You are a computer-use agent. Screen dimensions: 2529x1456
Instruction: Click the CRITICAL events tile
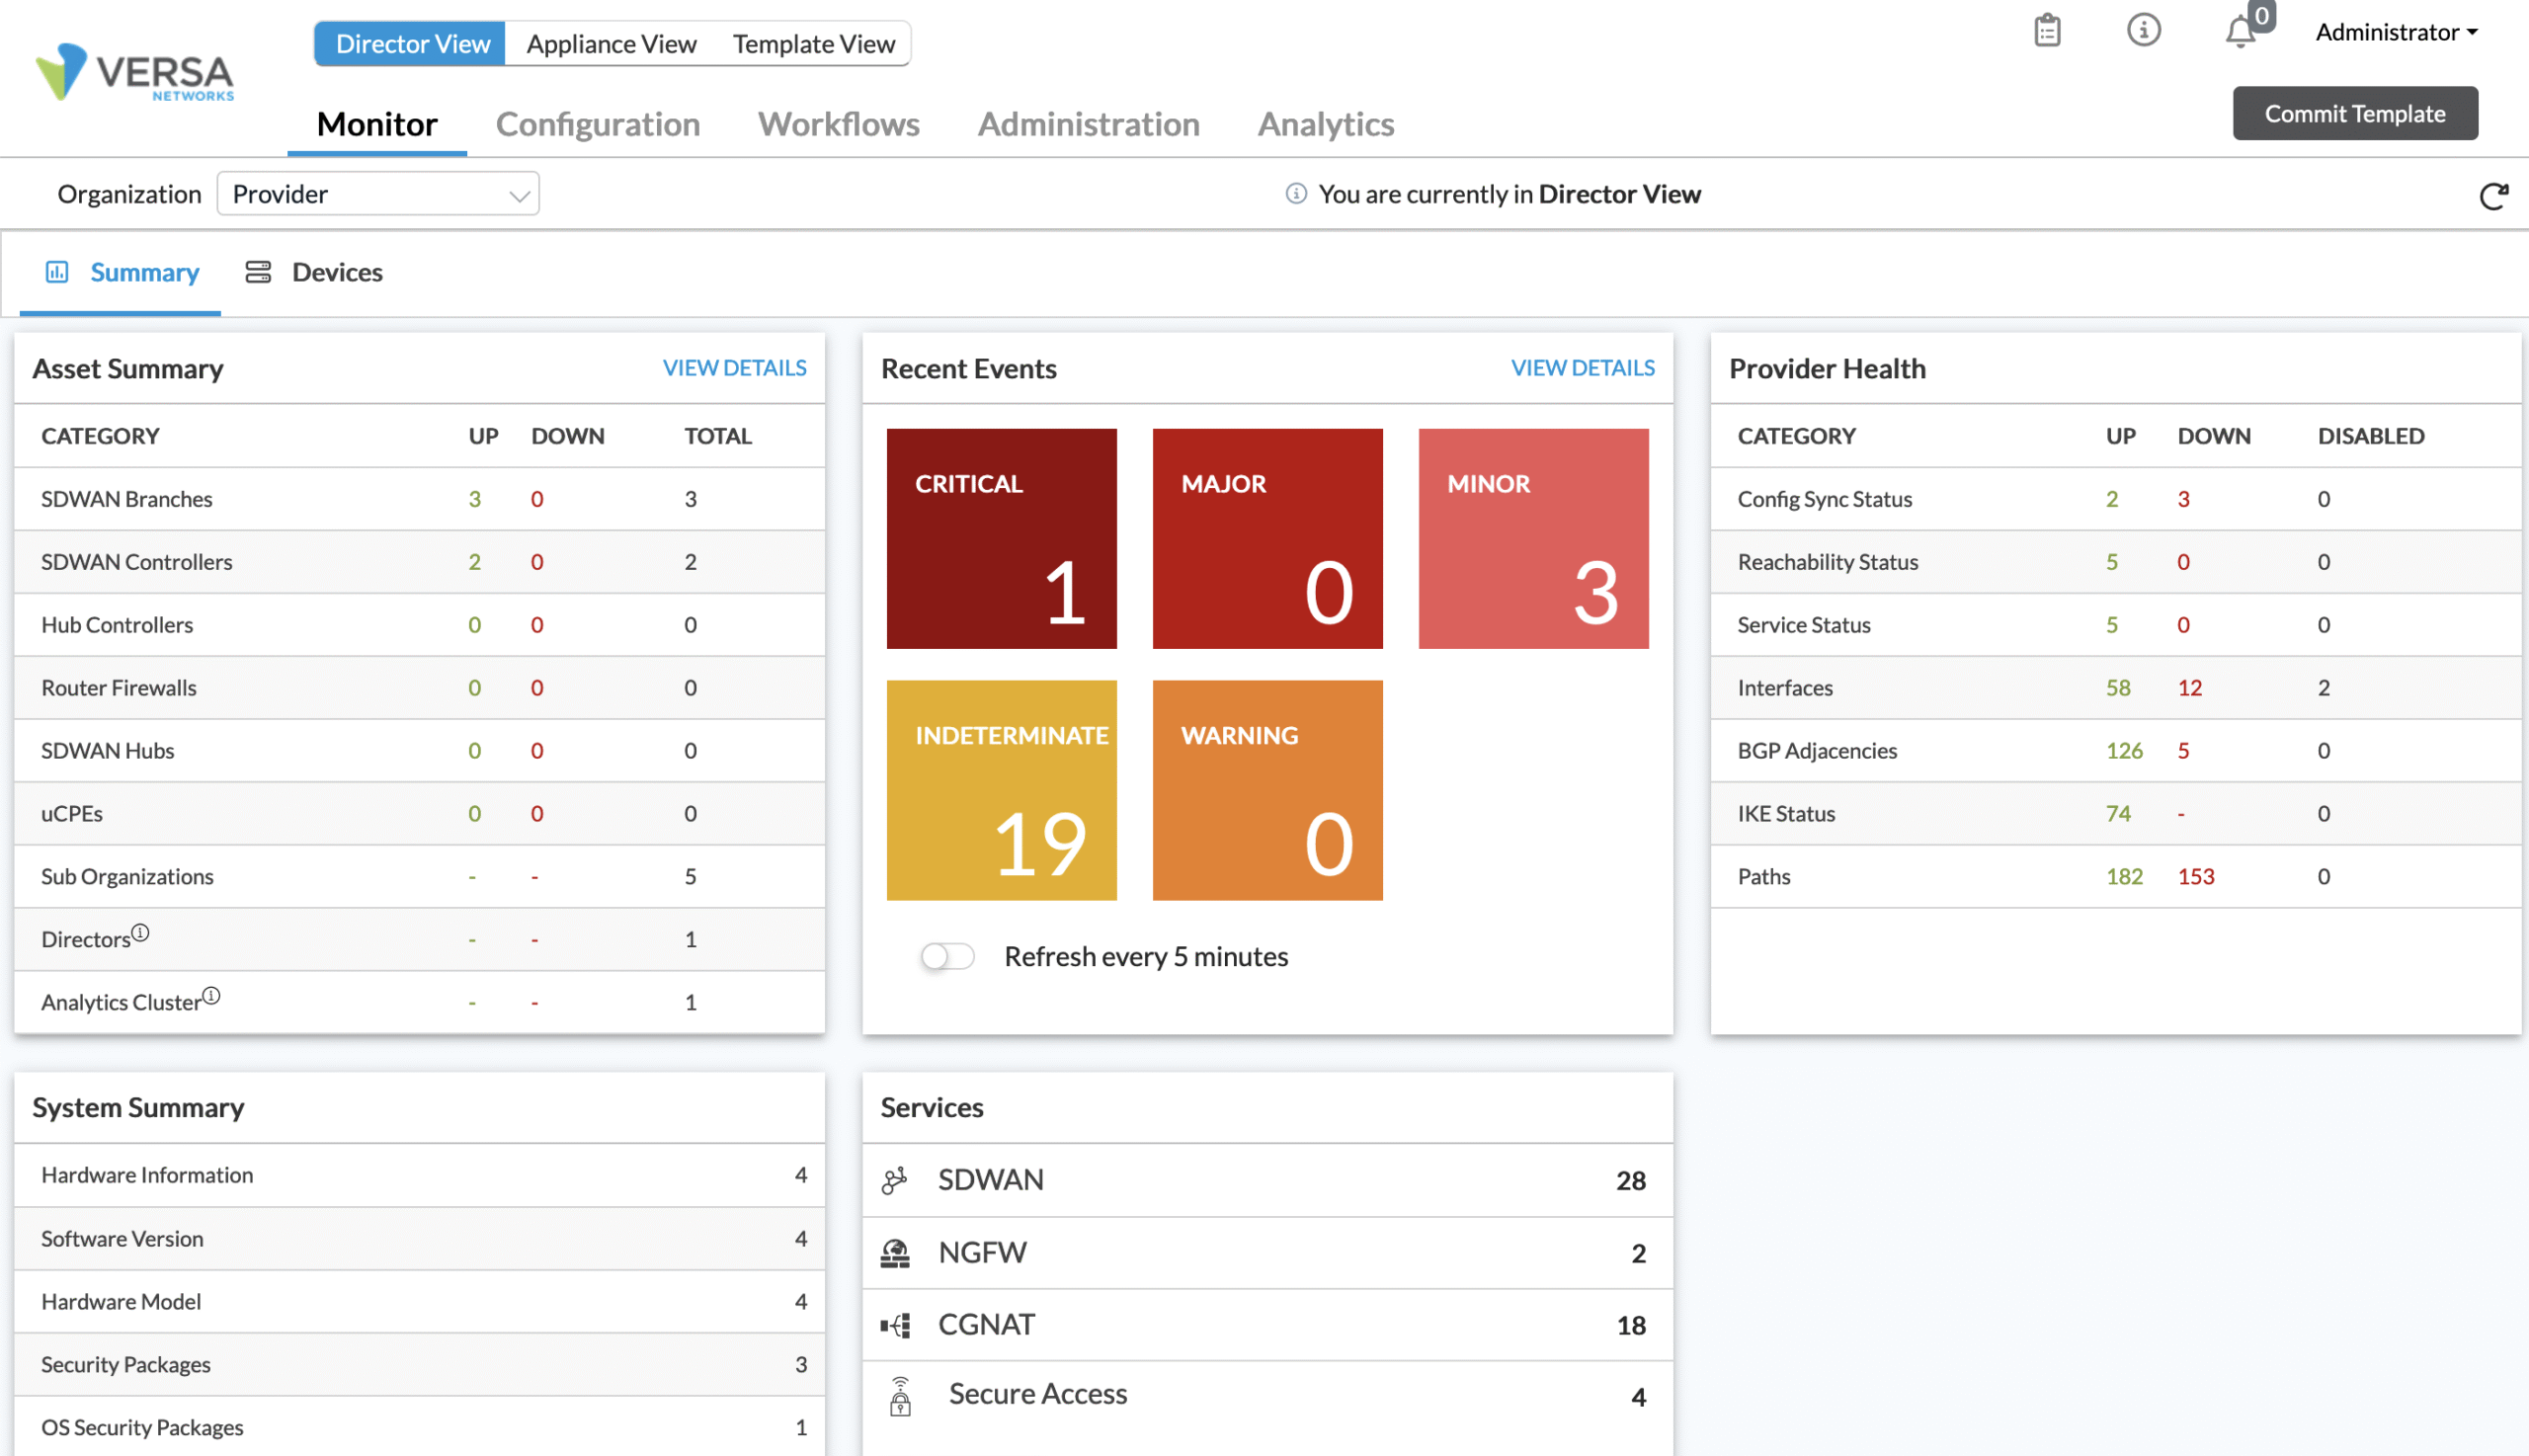coord(1001,538)
